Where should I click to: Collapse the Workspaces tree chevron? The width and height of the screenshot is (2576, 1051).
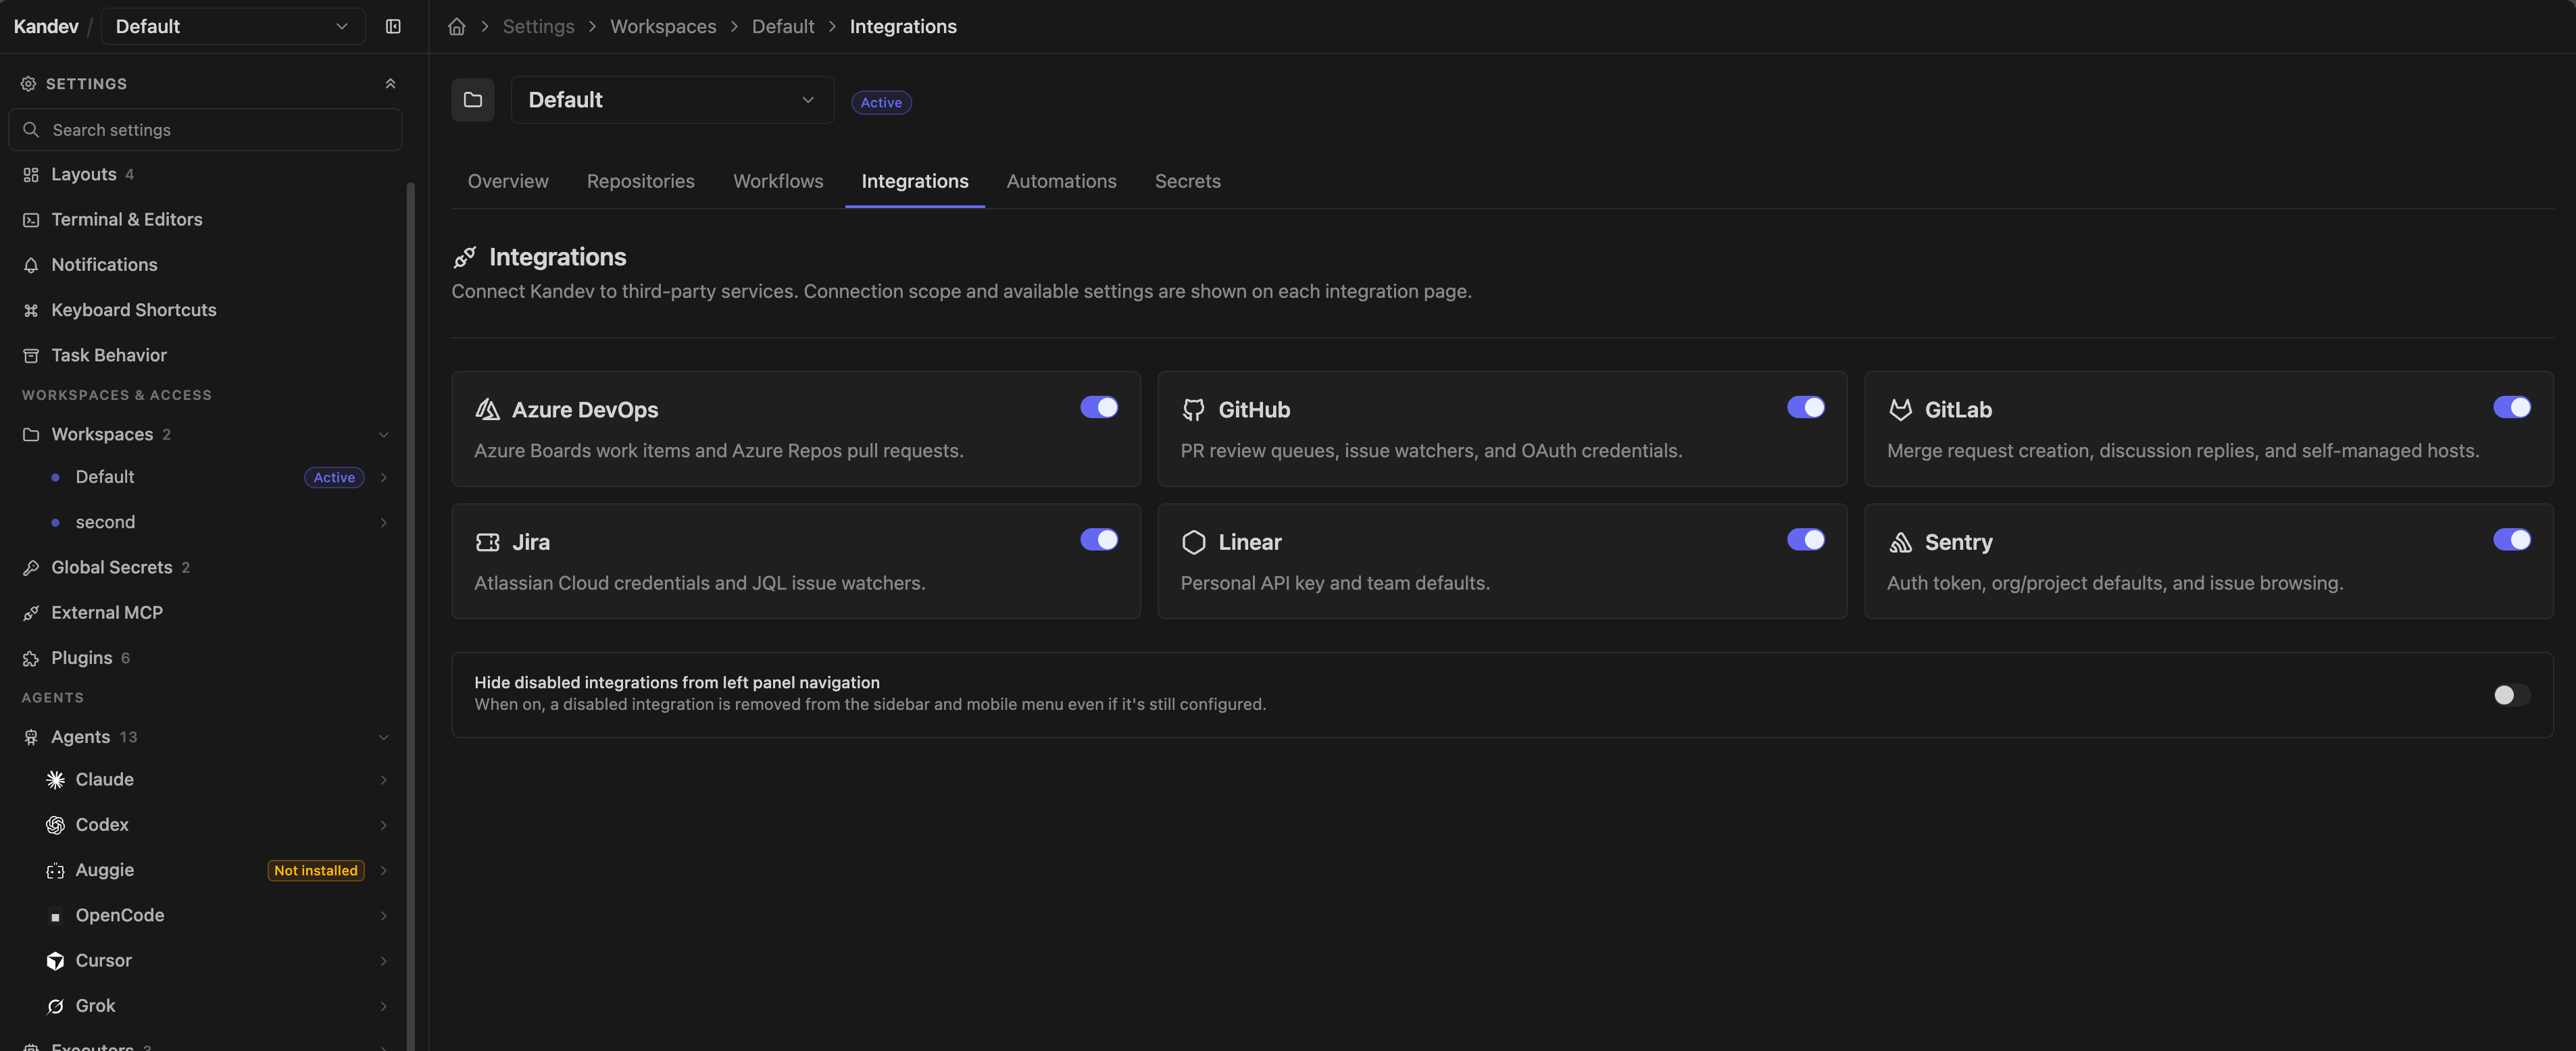coord(383,435)
